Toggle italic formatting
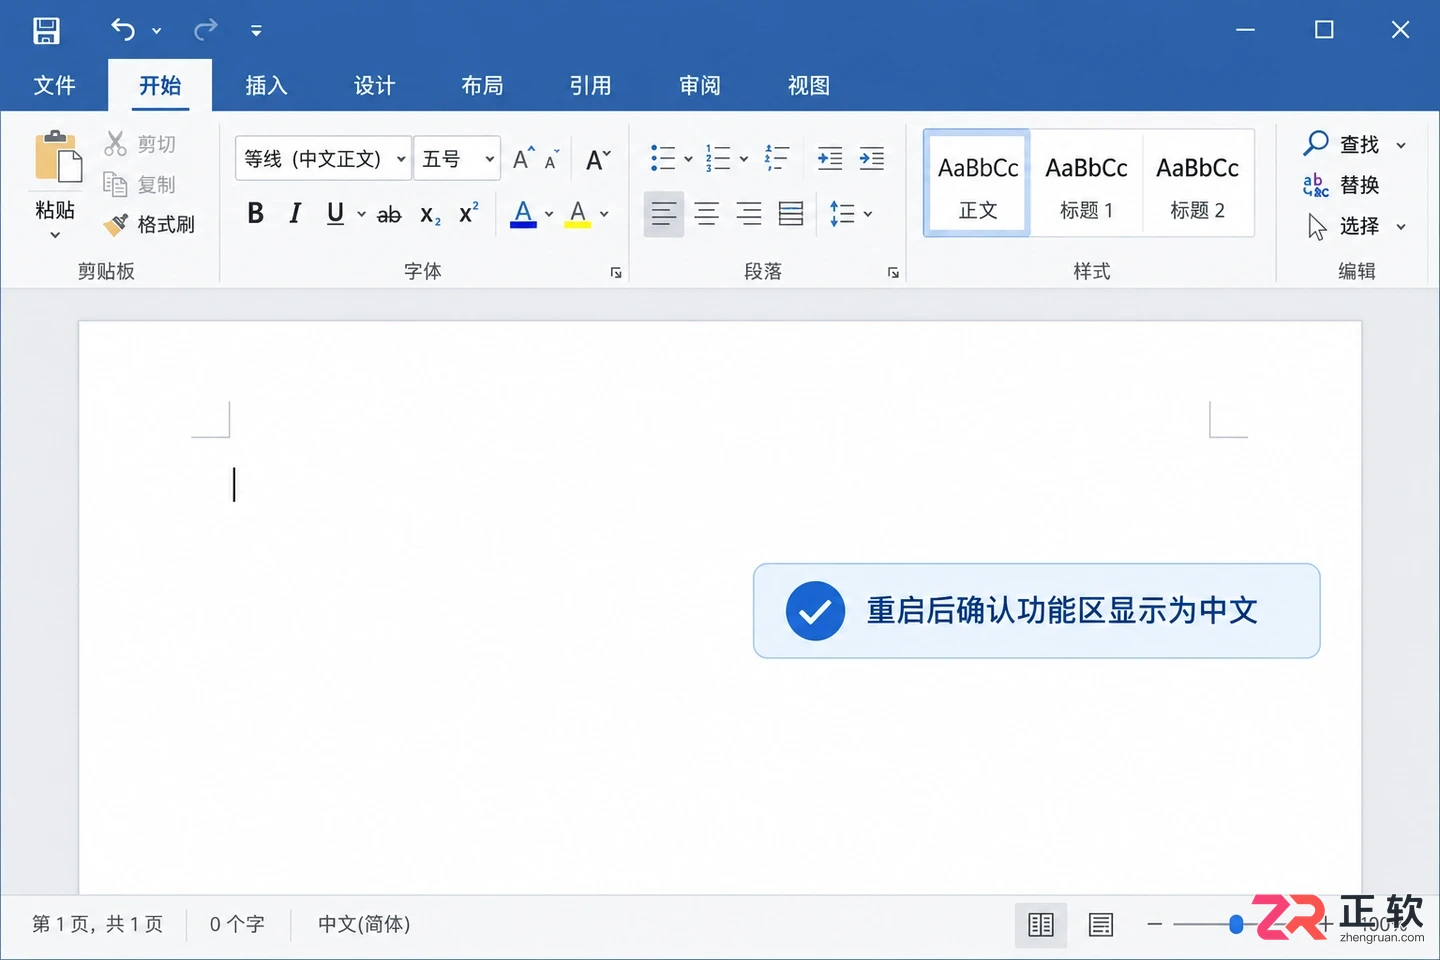The image size is (1440, 960). 295,213
